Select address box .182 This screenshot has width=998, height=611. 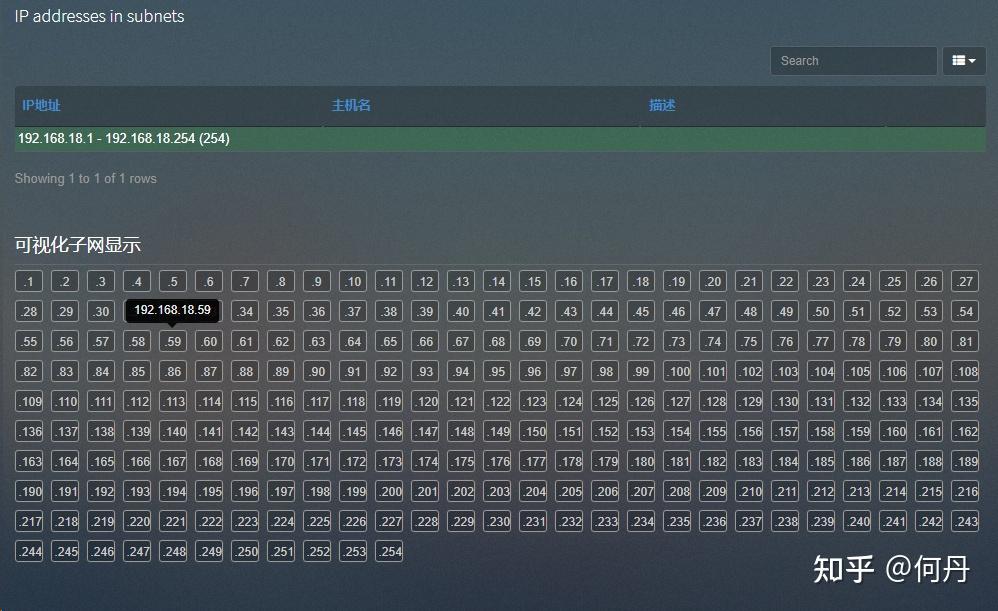(713, 461)
